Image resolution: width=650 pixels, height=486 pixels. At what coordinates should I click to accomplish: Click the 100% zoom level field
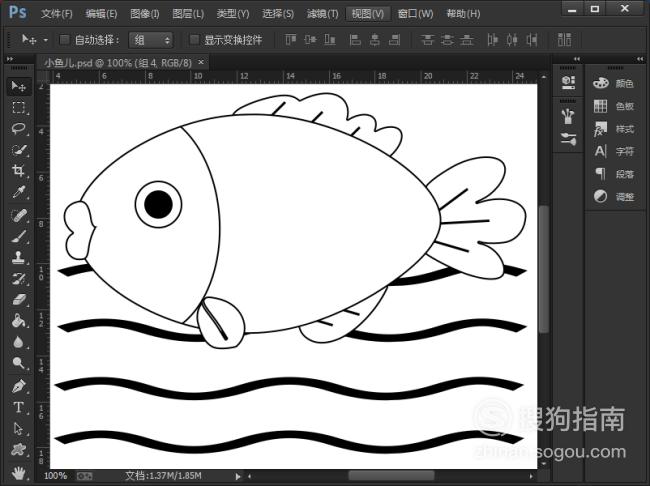(x=56, y=476)
